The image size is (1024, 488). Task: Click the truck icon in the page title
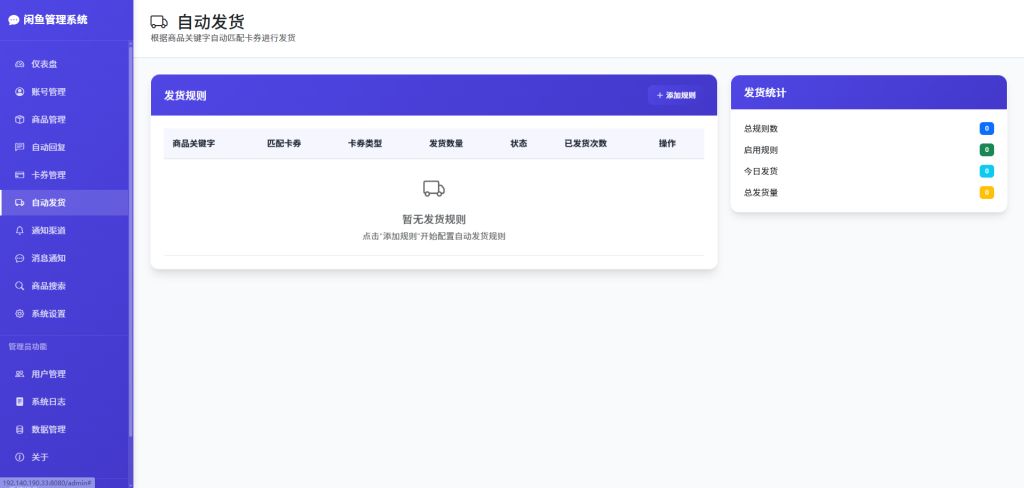(159, 22)
